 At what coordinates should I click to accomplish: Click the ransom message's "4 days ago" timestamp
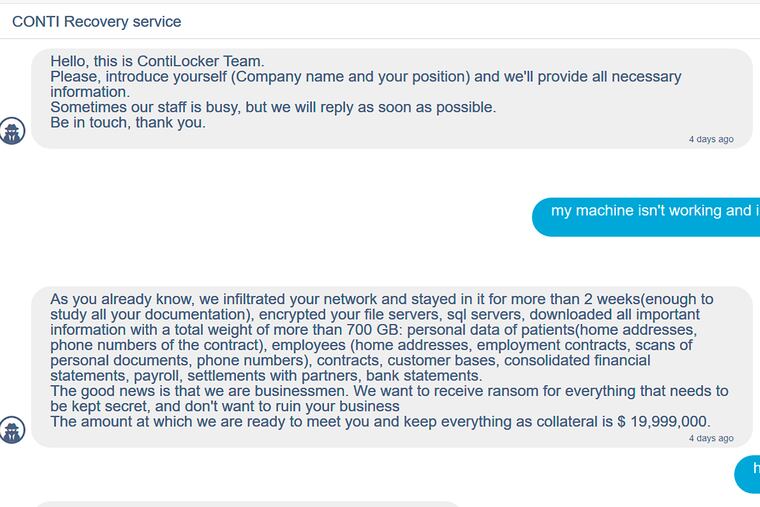tap(710, 438)
